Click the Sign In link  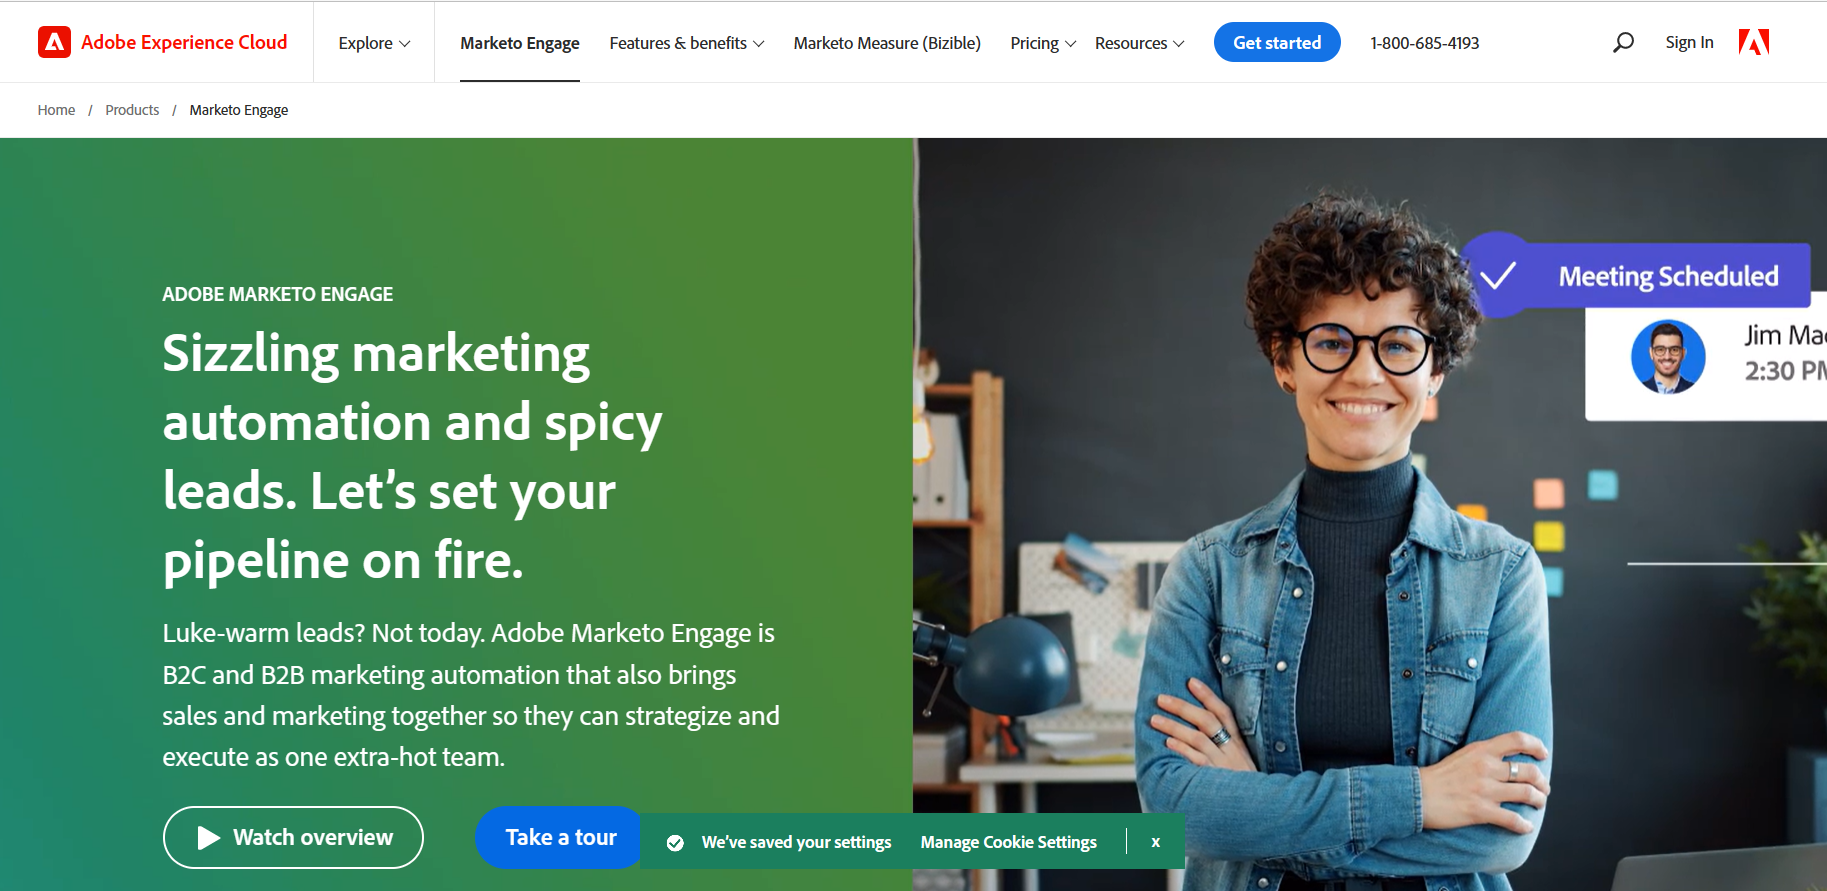1689,42
